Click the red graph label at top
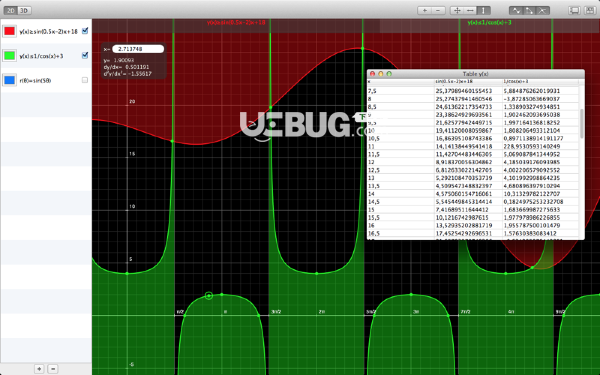The image size is (600, 375). 236,23
